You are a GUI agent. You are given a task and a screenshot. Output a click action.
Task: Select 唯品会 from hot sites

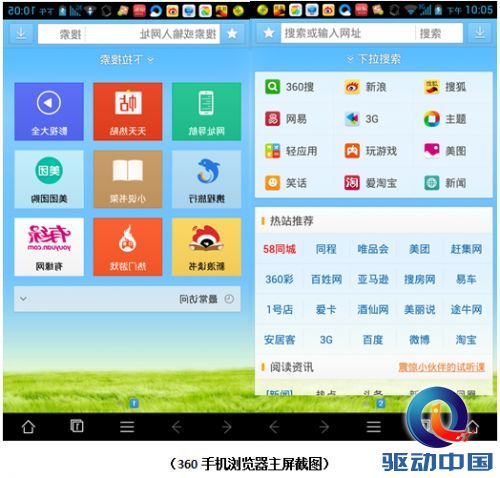(x=373, y=249)
